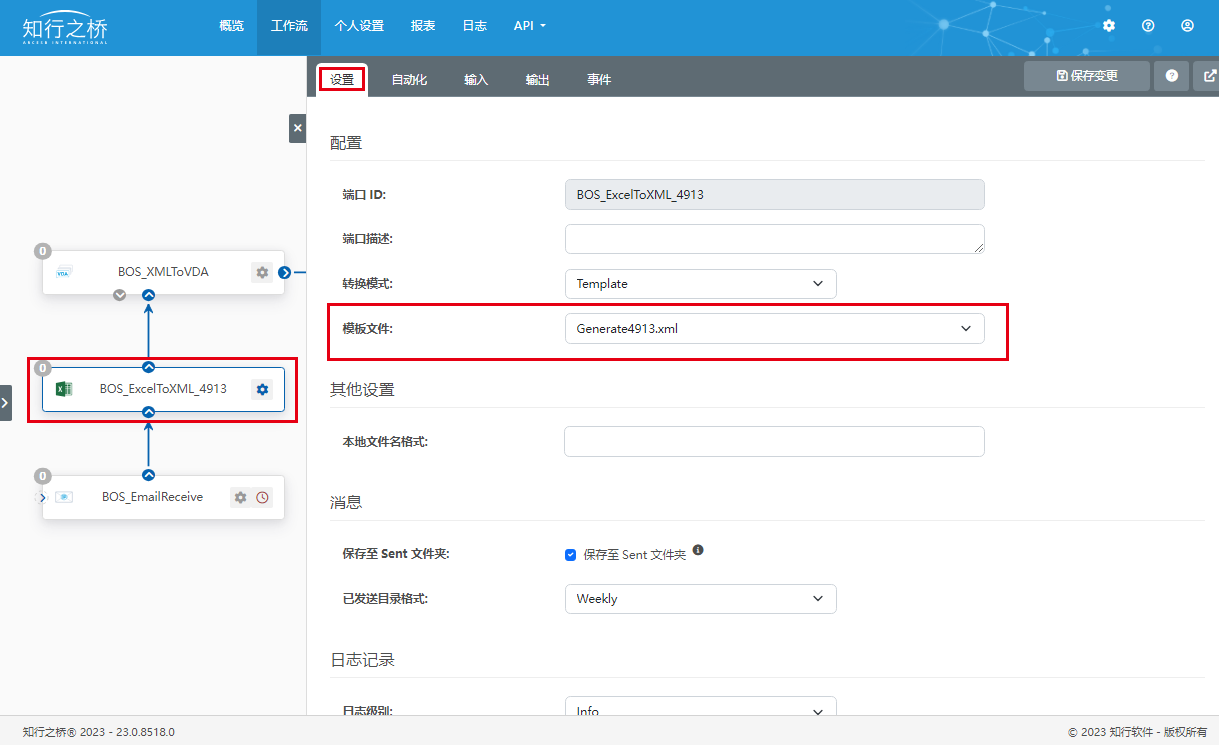Close the connector settings panel with X

pyautogui.click(x=297, y=129)
